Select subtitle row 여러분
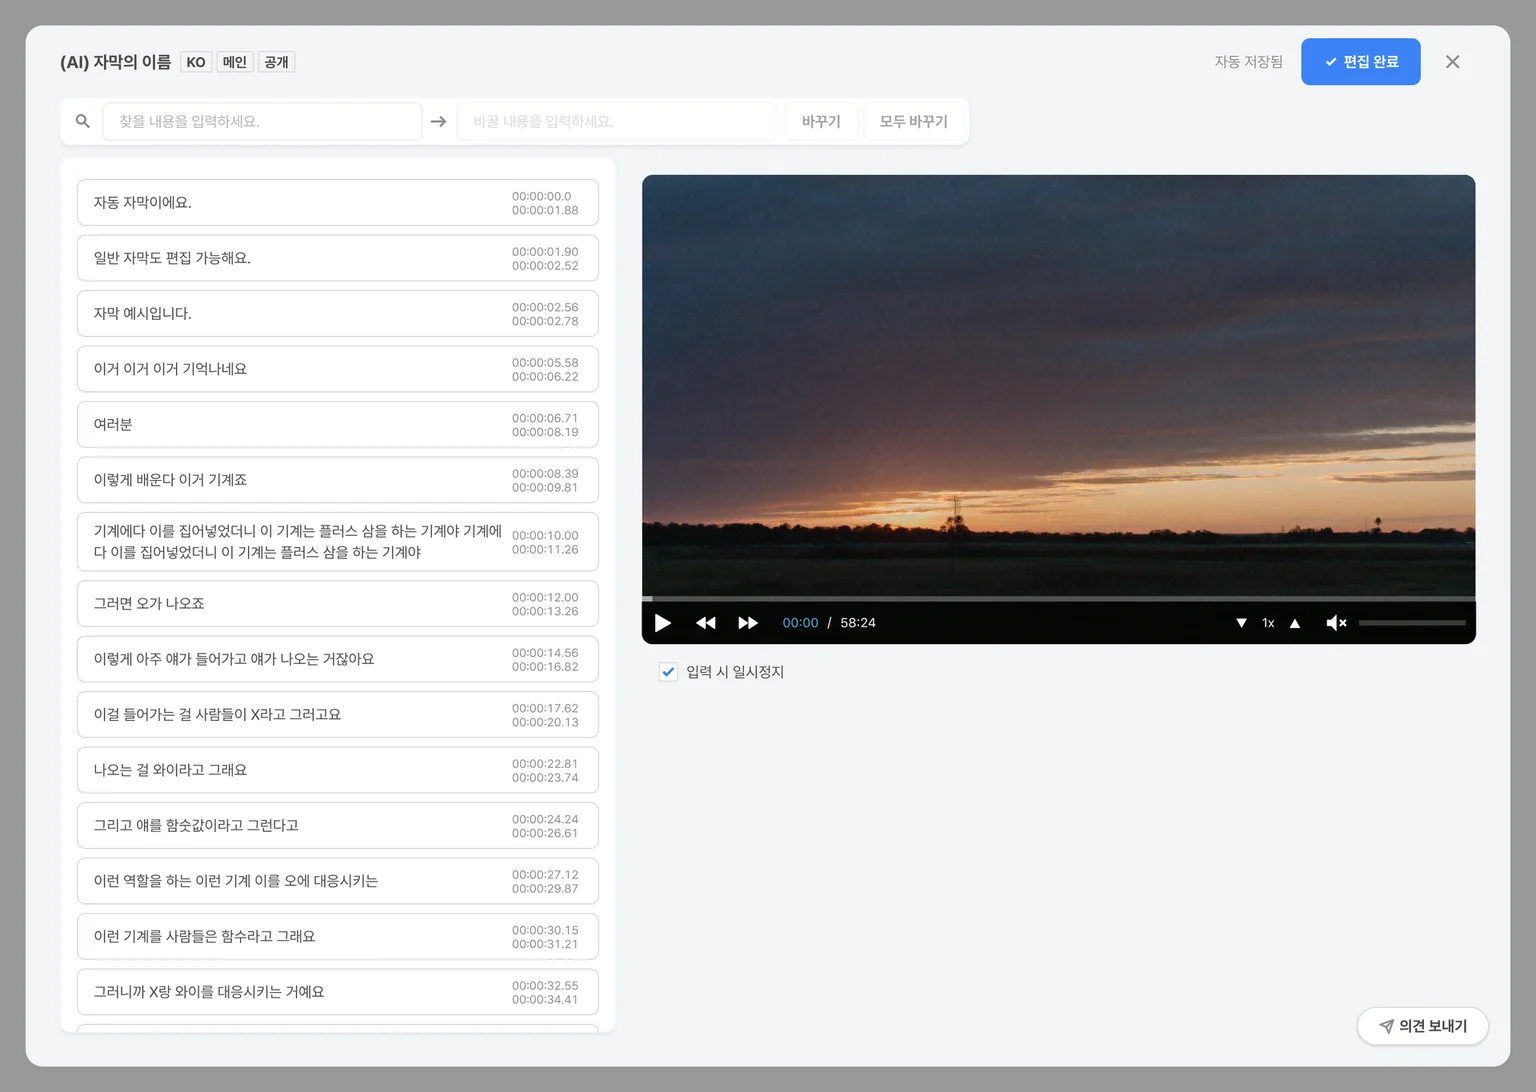 click(338, 425)
